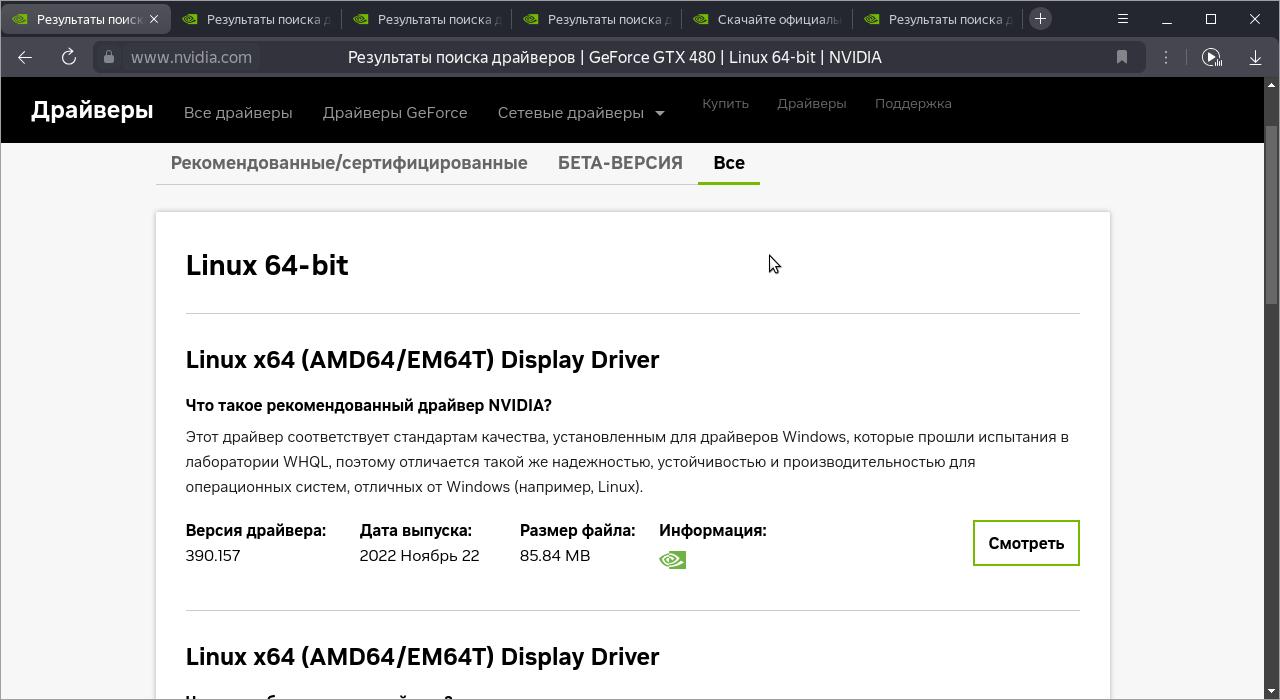Open the 'Все драйверы' menu item
Viewport: 1280px width, 700px height.
pos(238,113)
